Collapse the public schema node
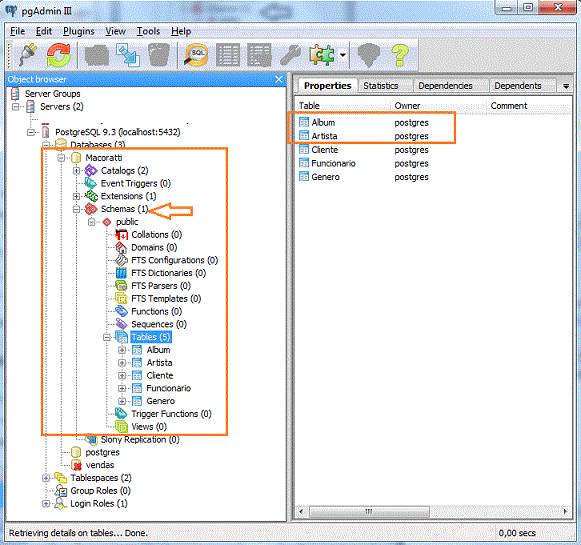581x545 pixels. (92, 222)
